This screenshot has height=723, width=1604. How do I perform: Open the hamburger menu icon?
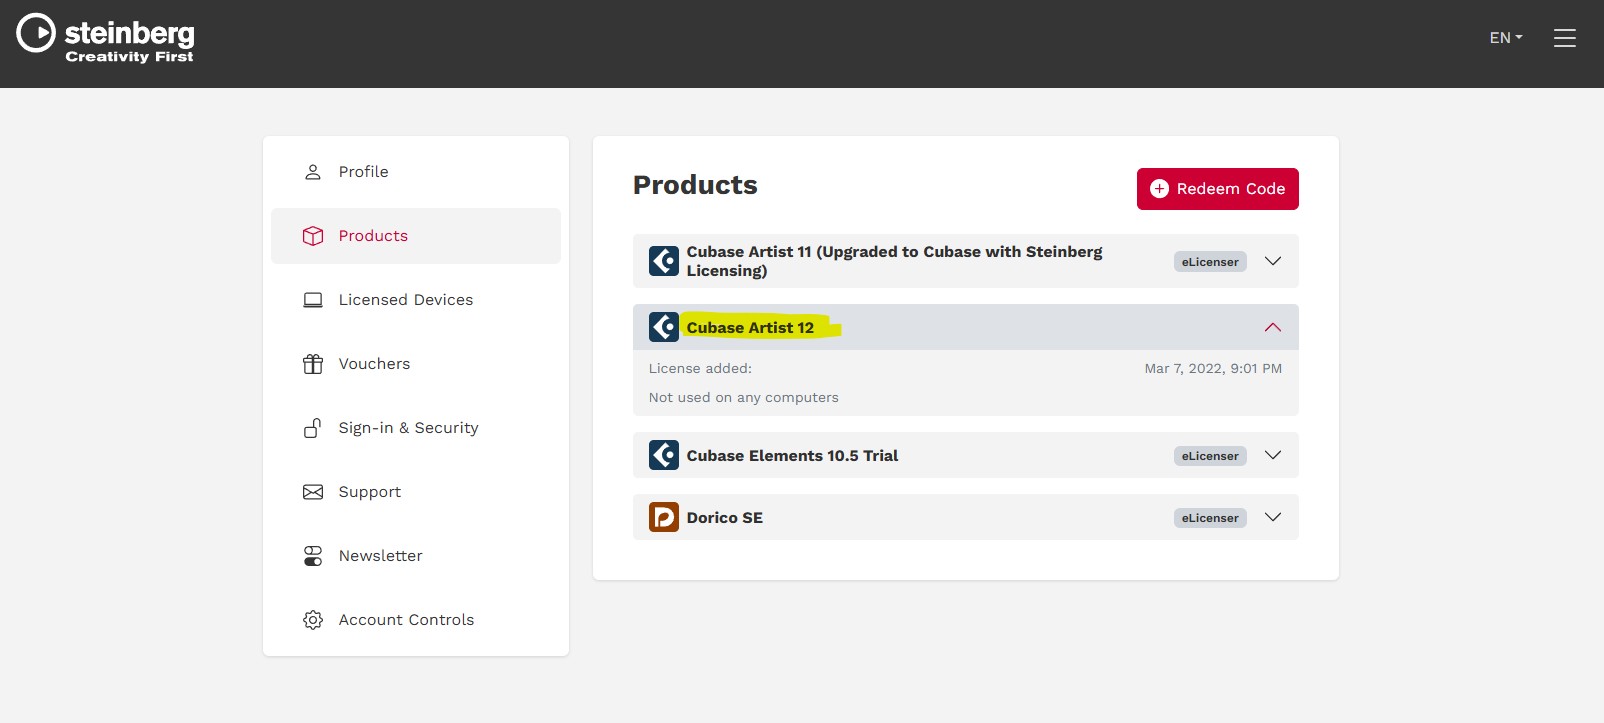[x=1564, y=38]
